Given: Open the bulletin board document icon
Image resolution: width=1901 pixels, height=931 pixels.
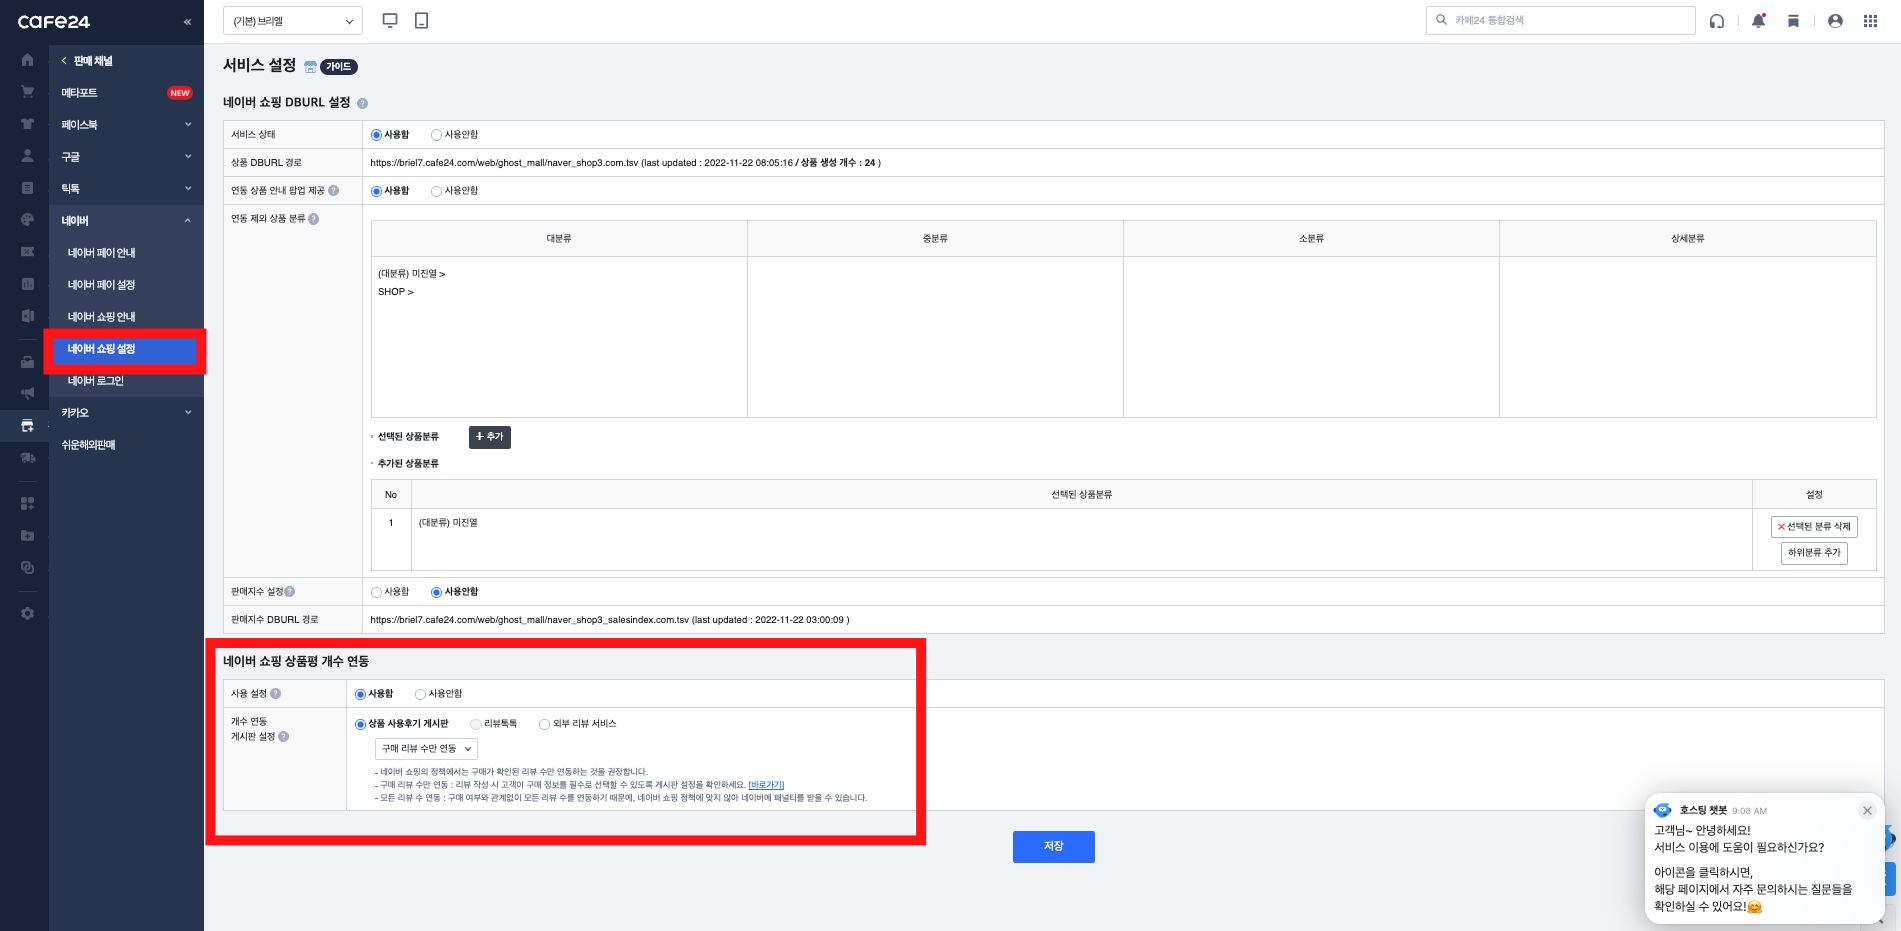Looking at the screenshot, I should (x=27, y=188).
